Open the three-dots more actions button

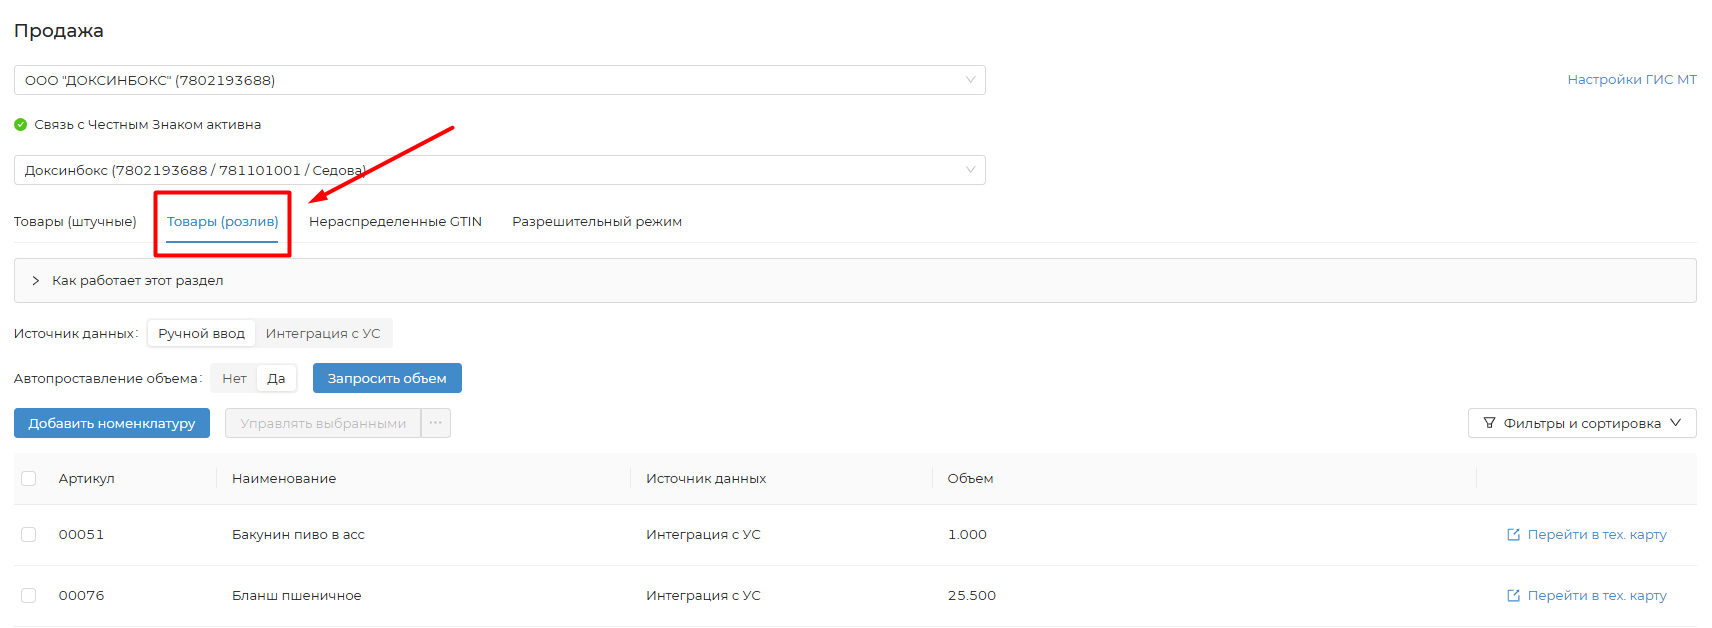(436, 423)
